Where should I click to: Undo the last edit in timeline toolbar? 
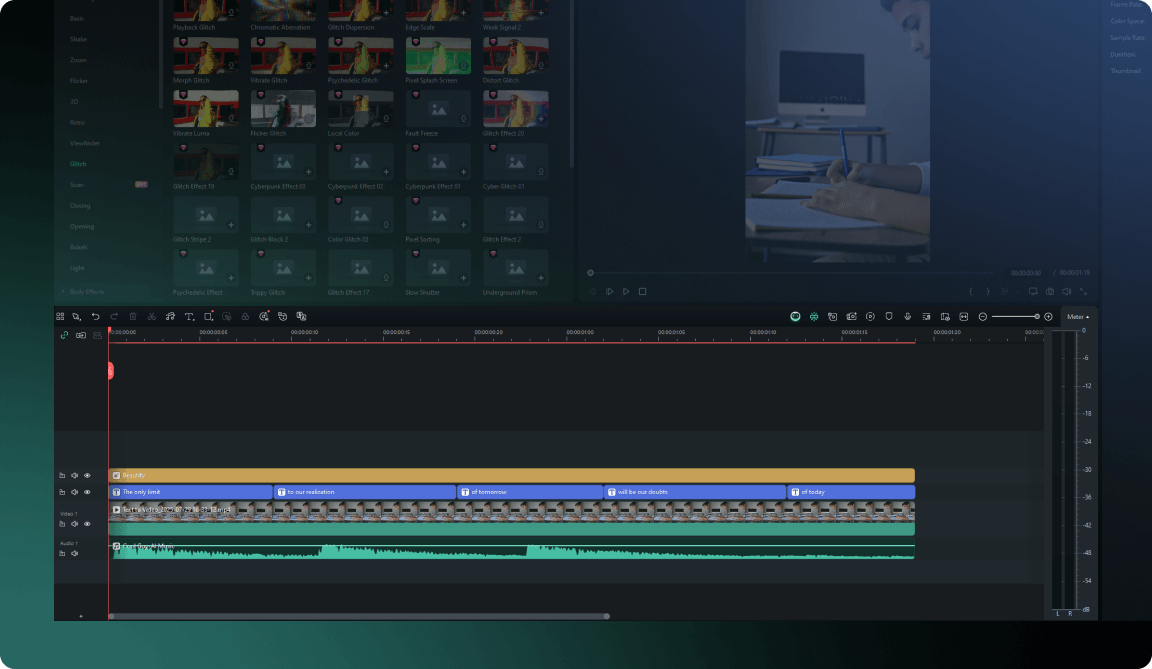tap(96, 317)
